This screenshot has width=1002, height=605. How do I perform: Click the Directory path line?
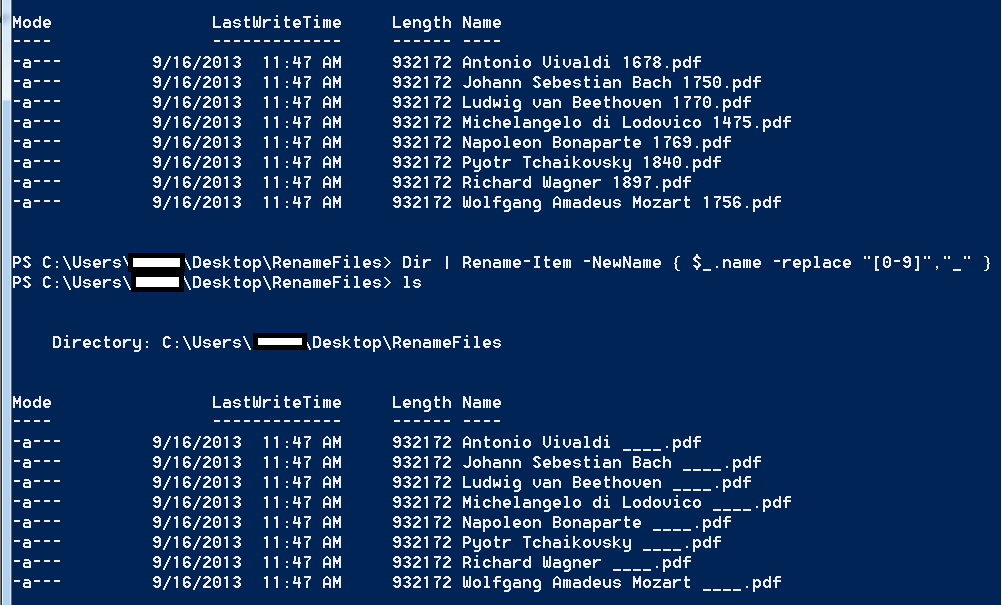tap(277, 343)
